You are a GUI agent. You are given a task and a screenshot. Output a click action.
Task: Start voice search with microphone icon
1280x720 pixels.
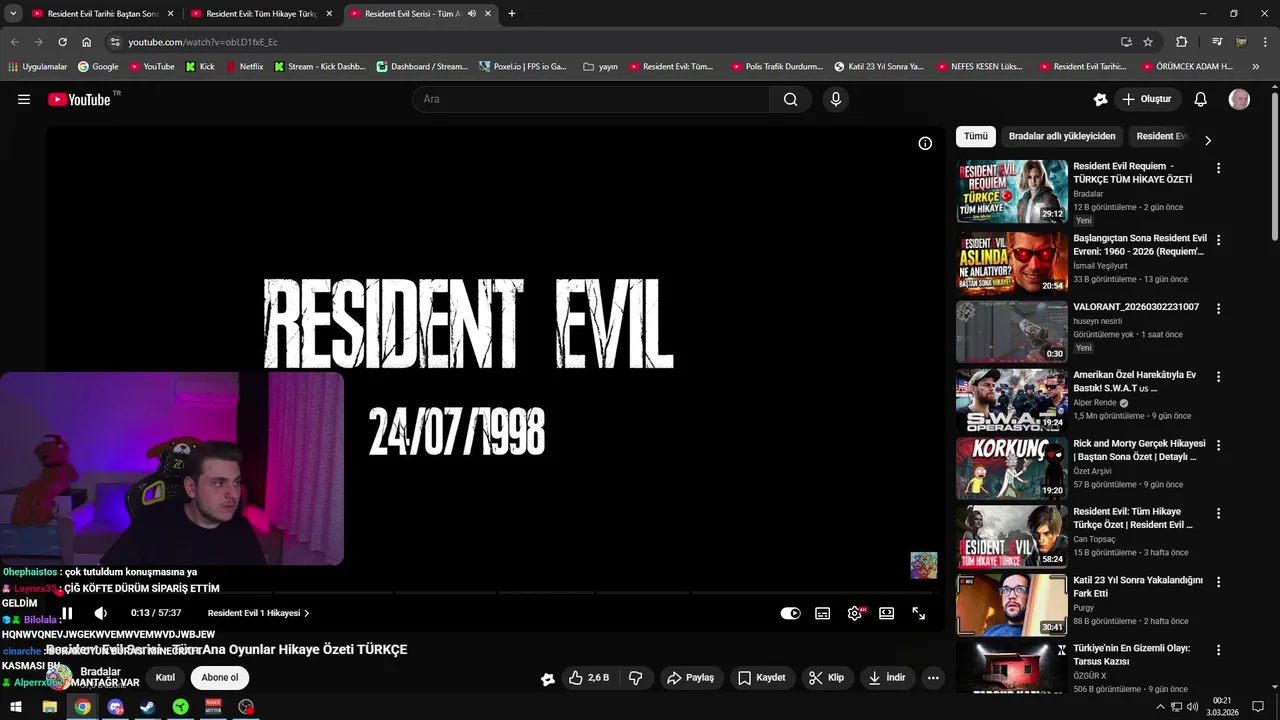(x=836, y=99)
